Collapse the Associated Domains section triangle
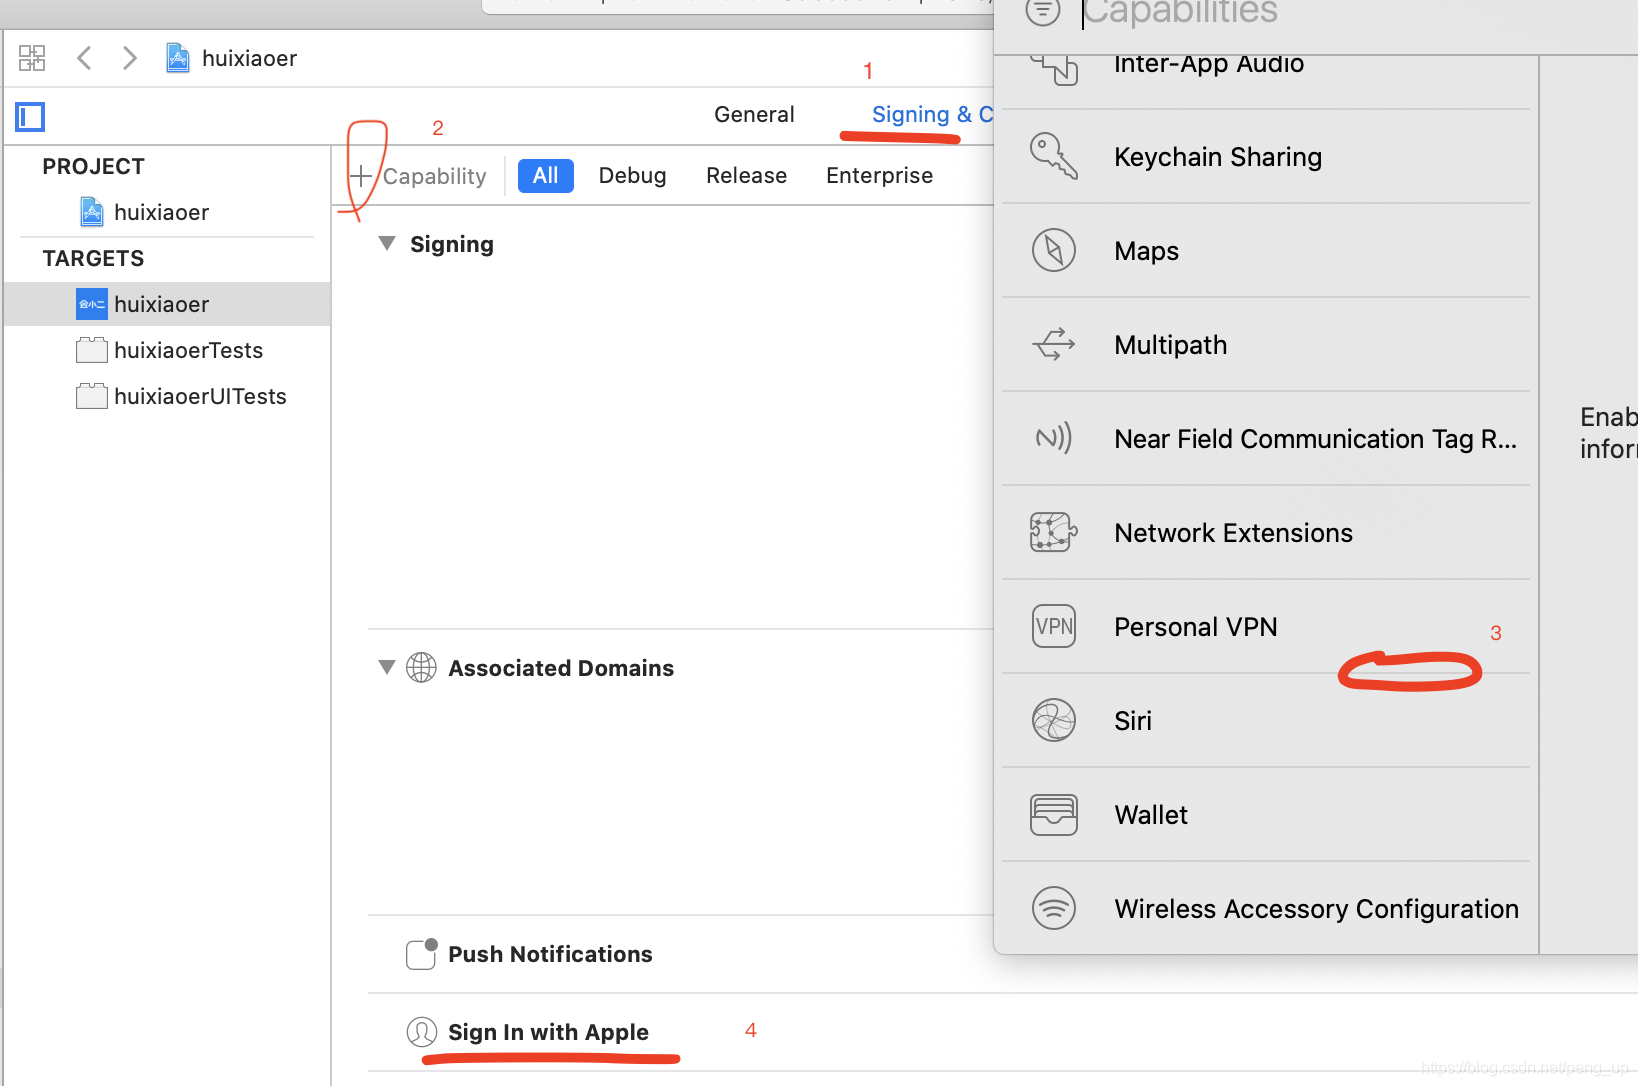This screenshot has height=1086, width=1638. click(x=387, y=667)
